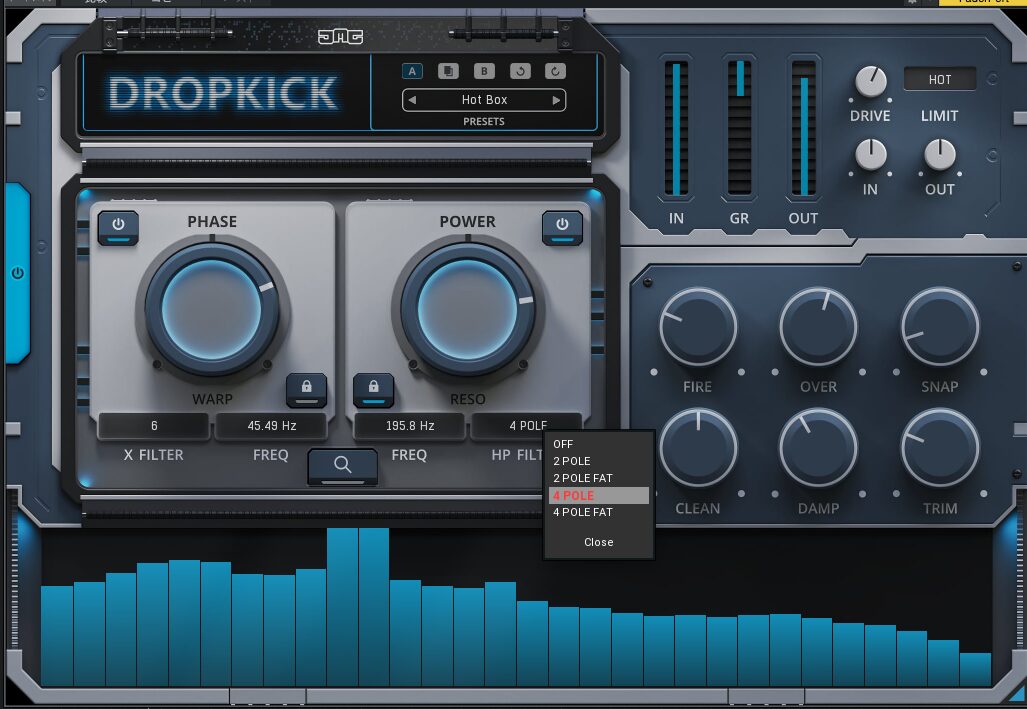Redo the last change
This screenshot has width=1027, height=709.
point(555,71)
